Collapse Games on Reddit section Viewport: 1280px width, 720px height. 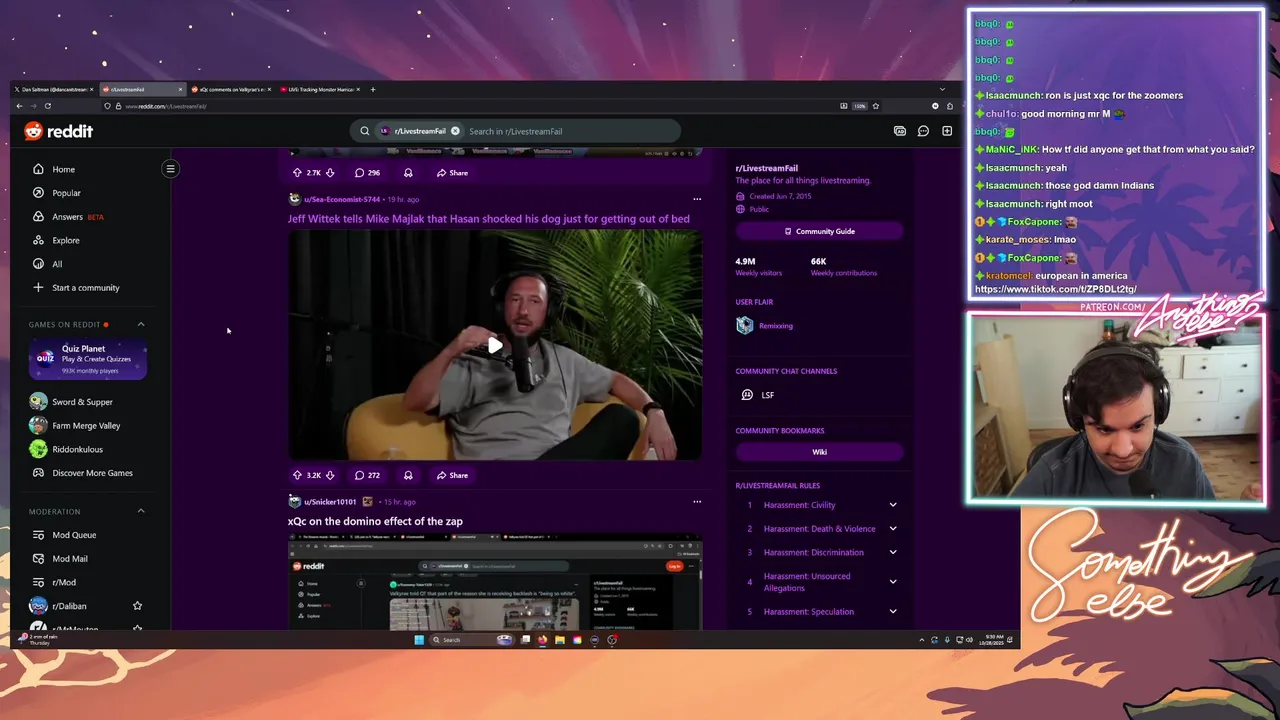(141, 324)
